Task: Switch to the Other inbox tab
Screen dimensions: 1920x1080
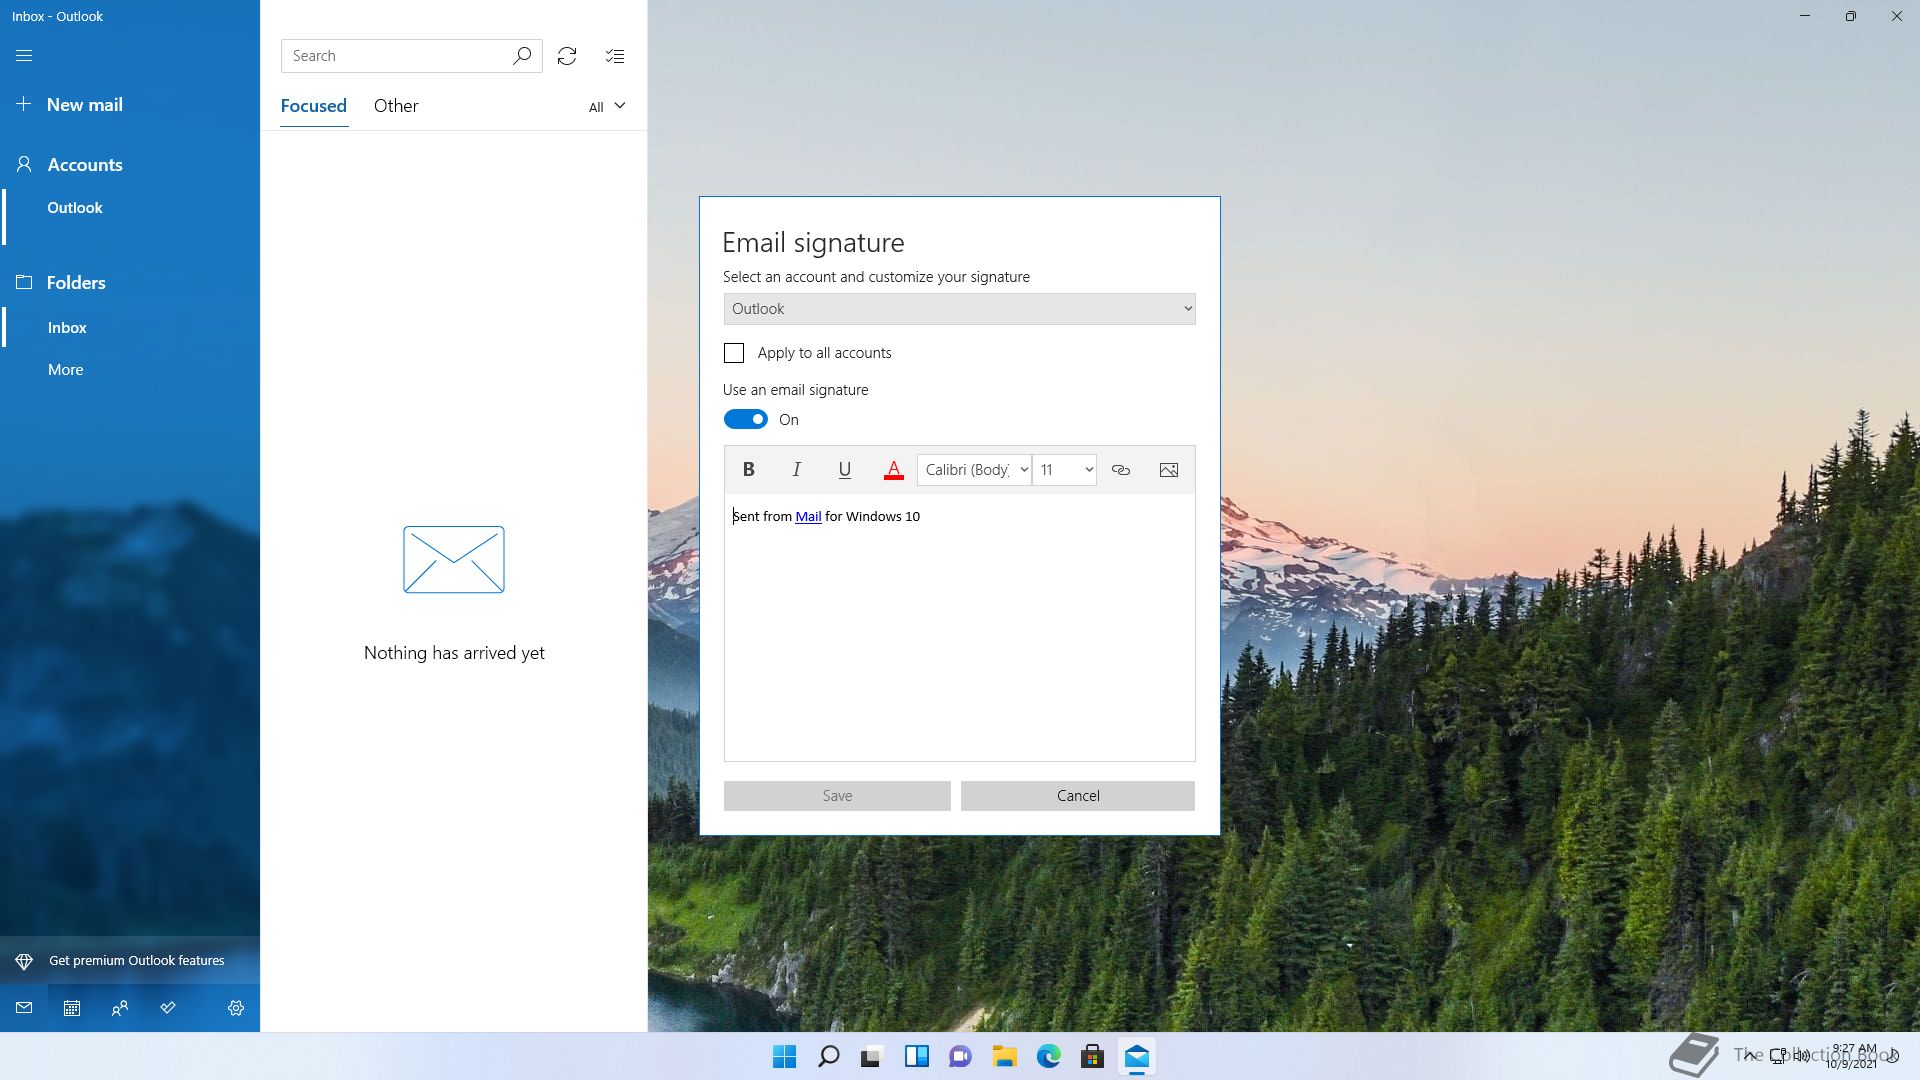Action: coord(396,106)
